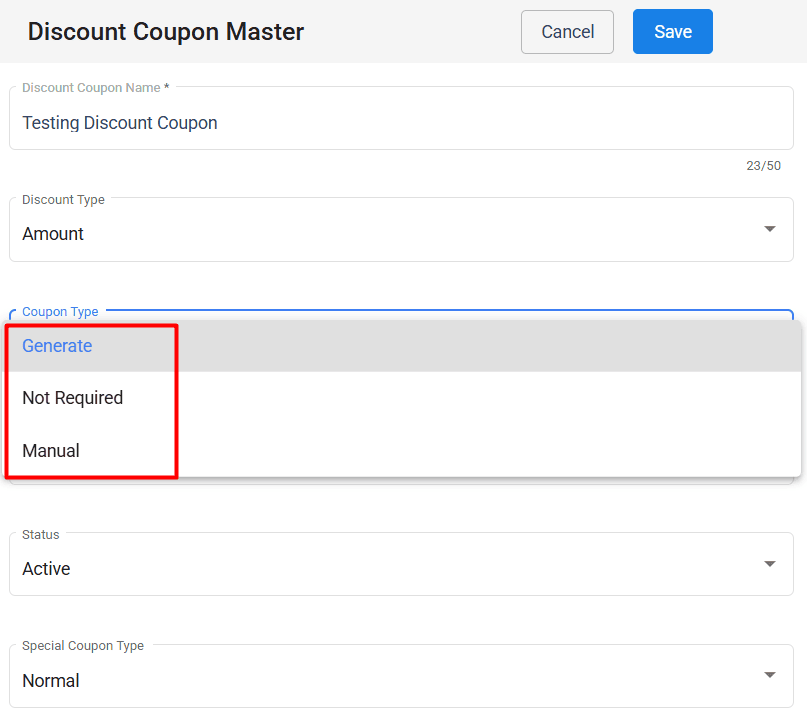Click the Status dropdown arrow icon

(770, 564)
